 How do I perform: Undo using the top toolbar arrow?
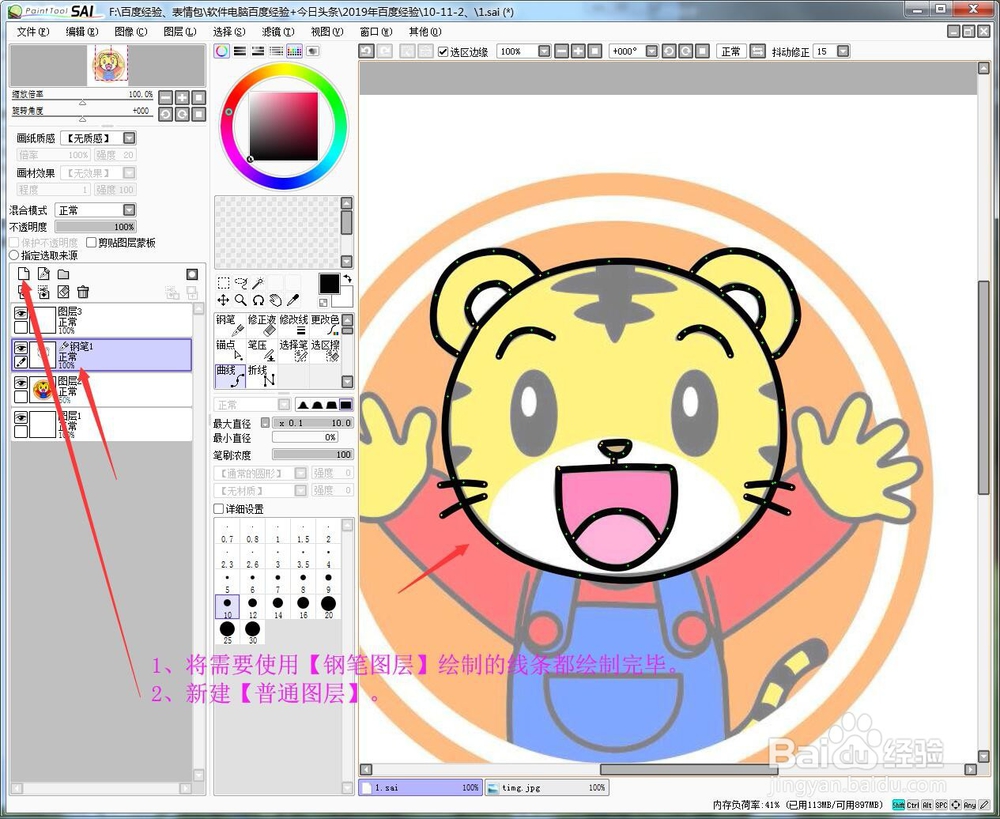366,52
